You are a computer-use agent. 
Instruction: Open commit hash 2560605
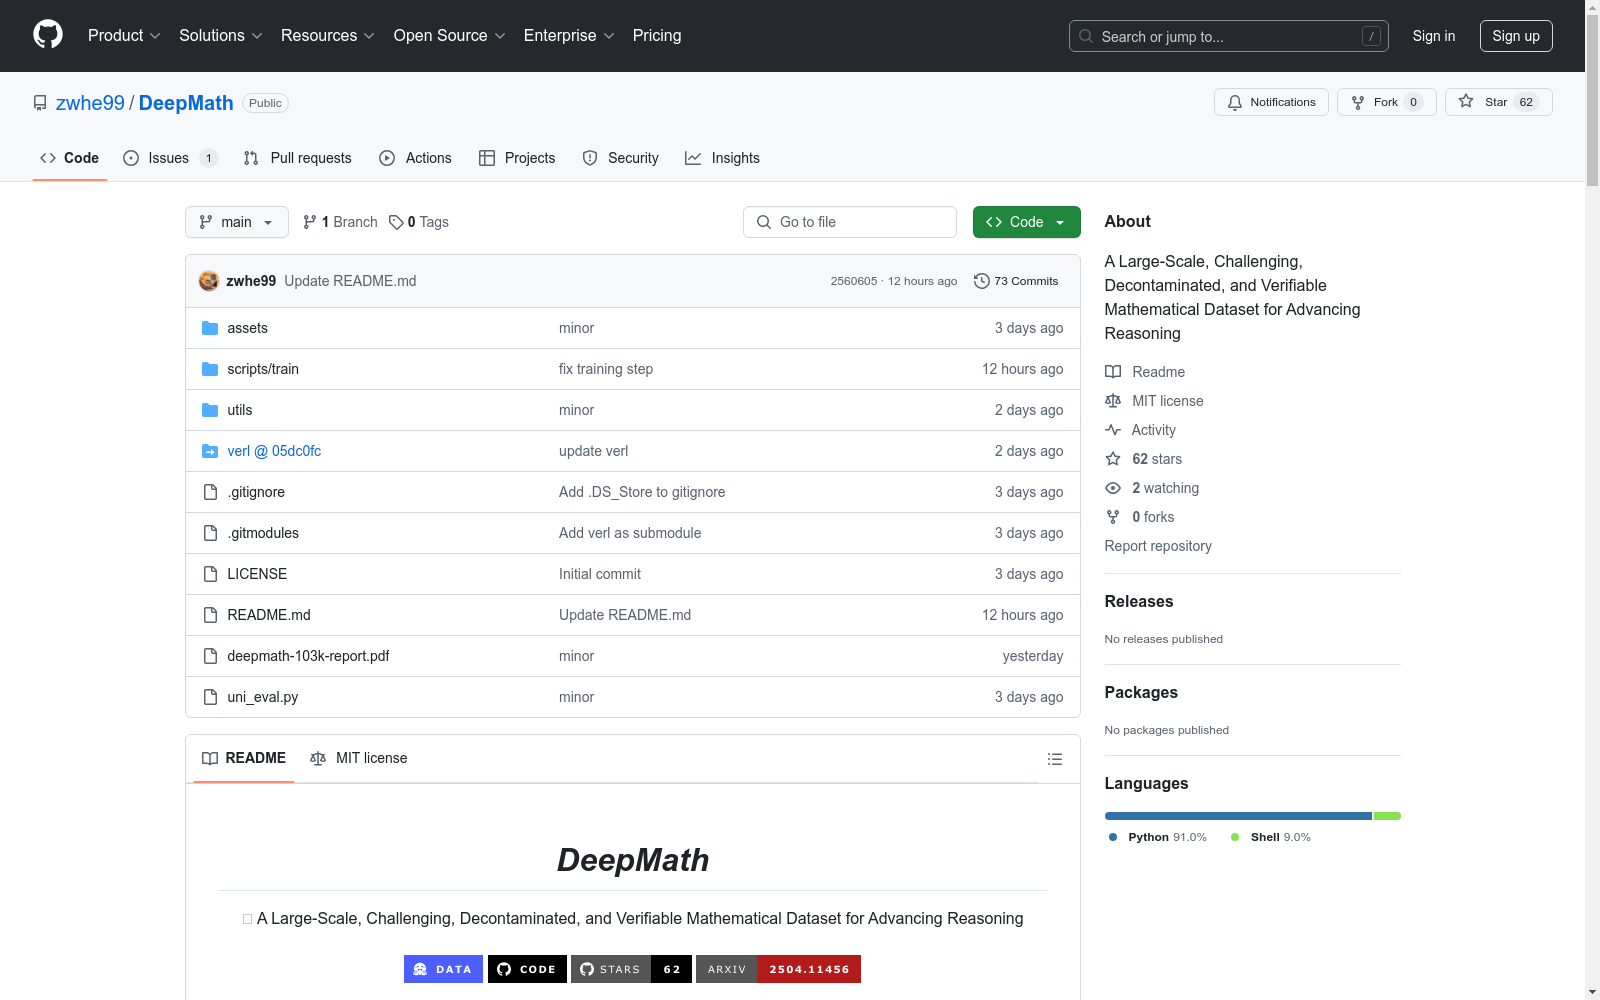[854, 281]
